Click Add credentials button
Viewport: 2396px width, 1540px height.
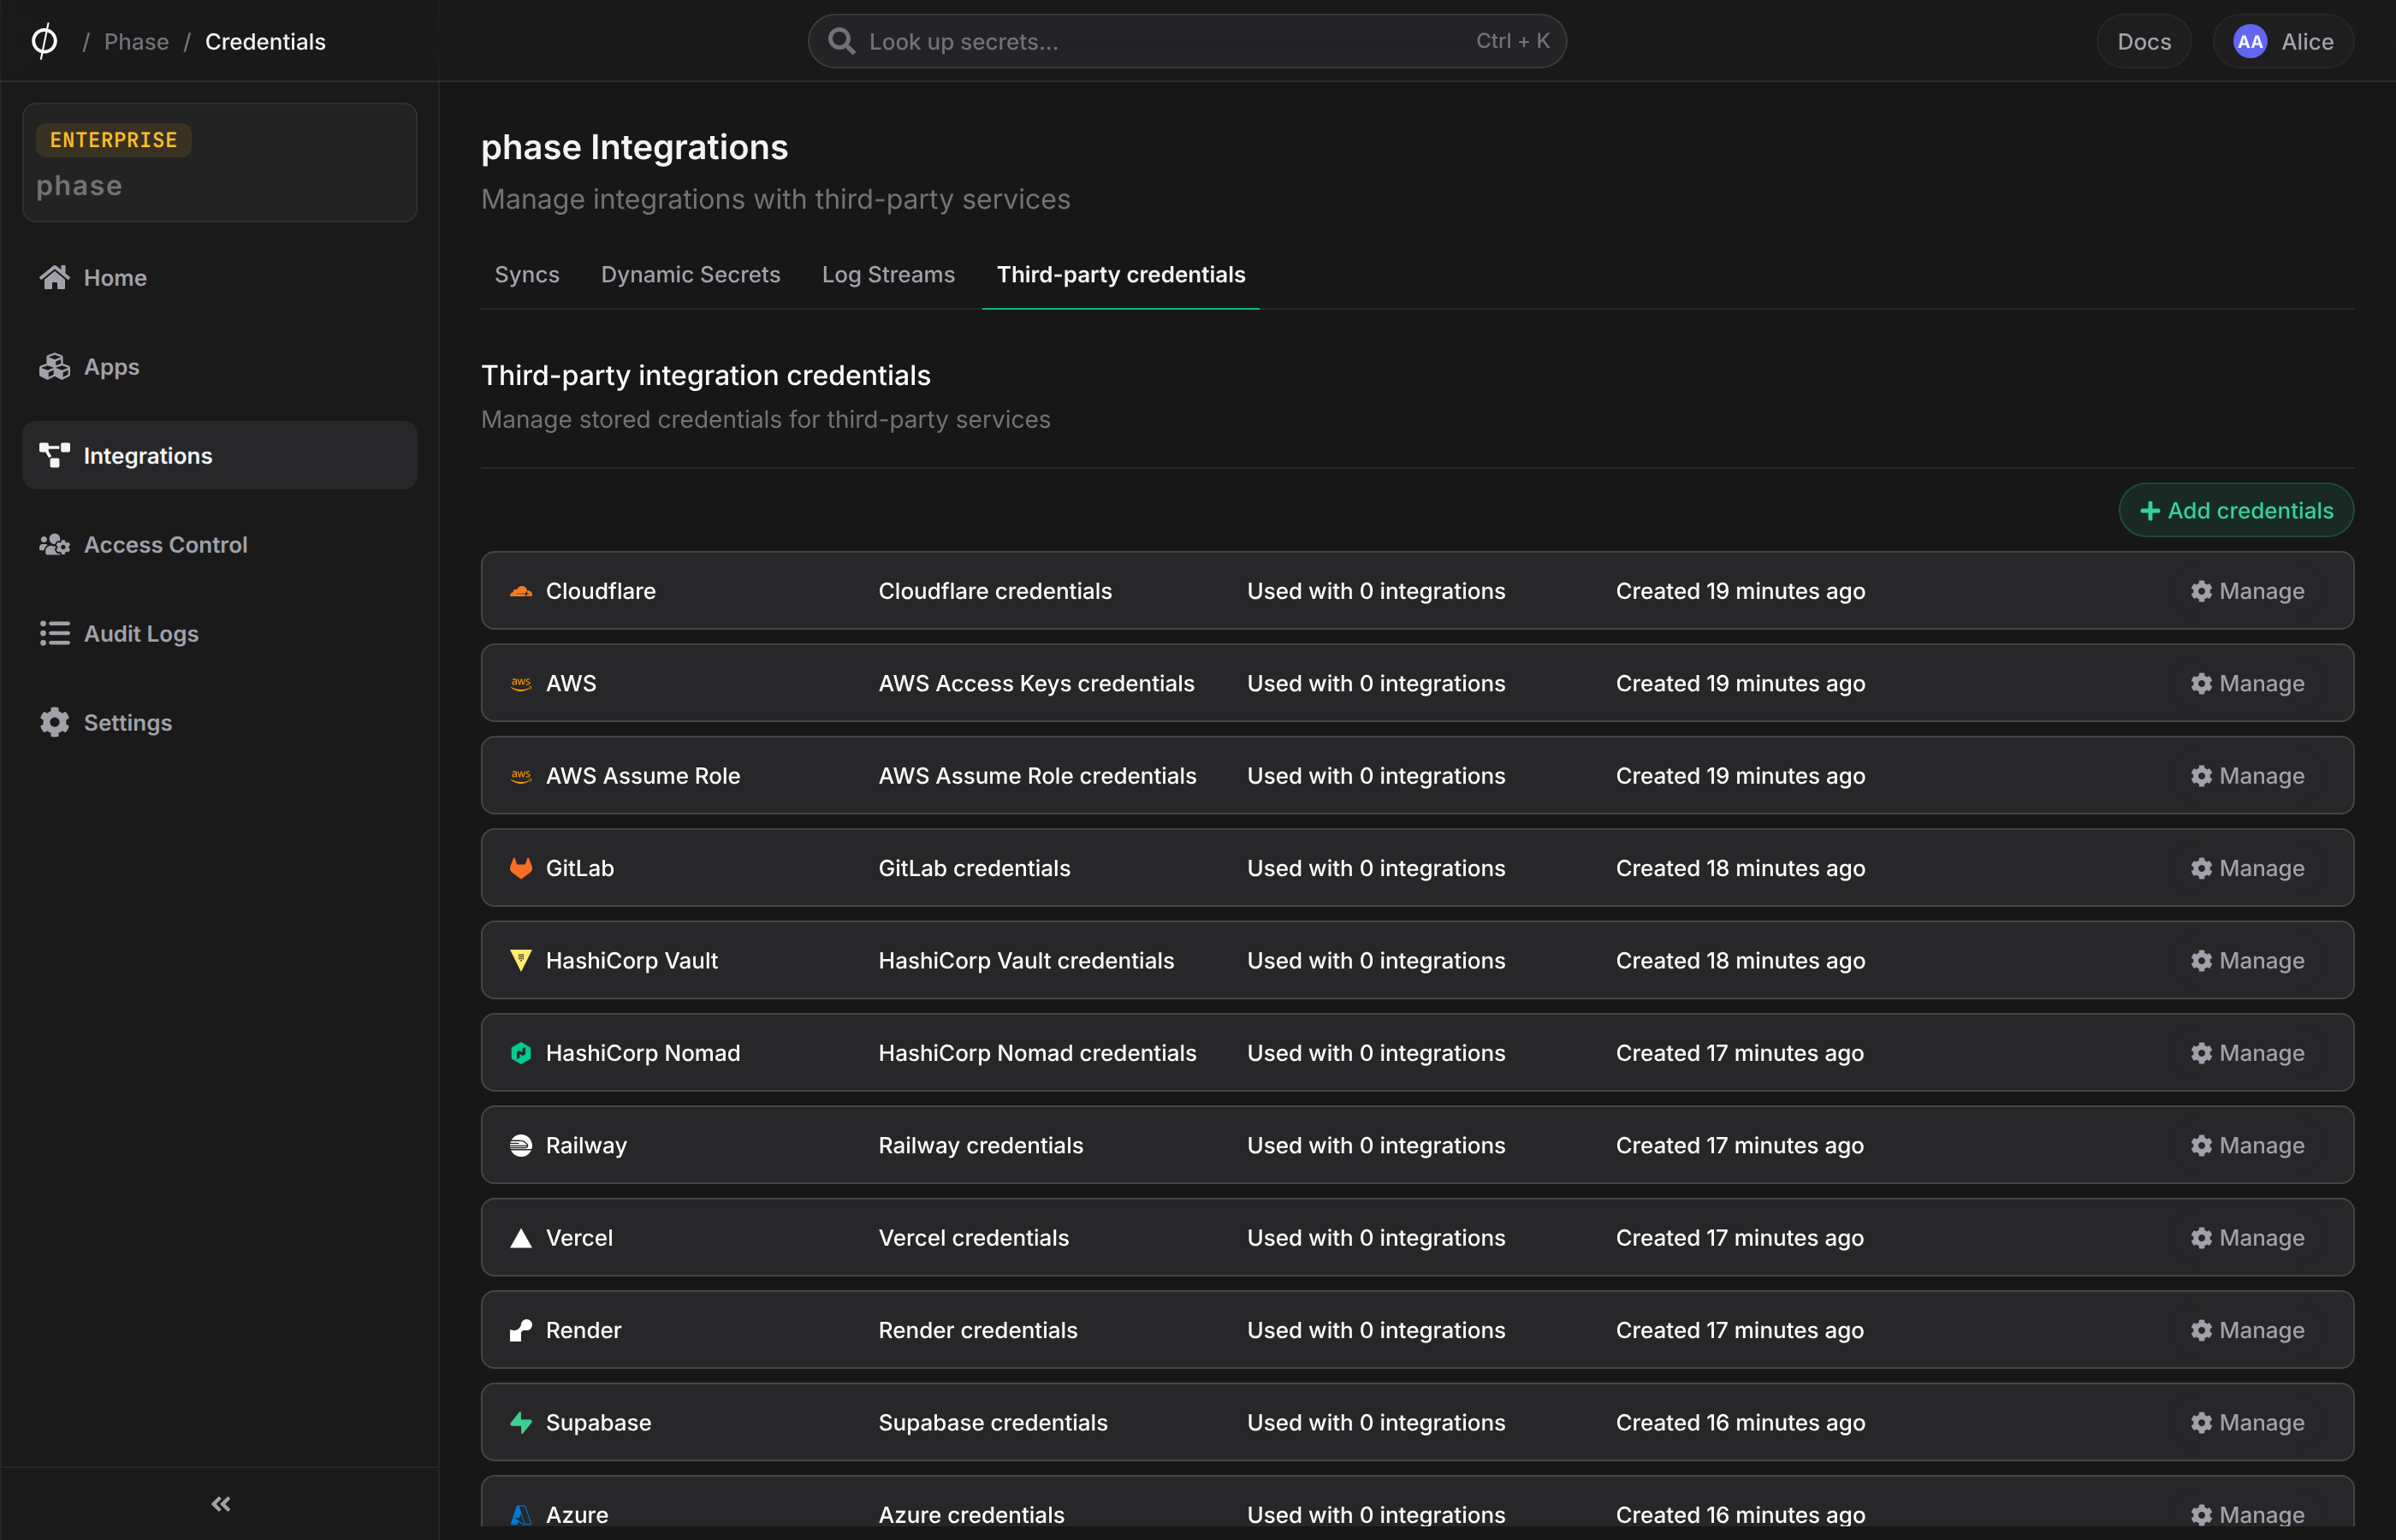(x=2236, y=510)
